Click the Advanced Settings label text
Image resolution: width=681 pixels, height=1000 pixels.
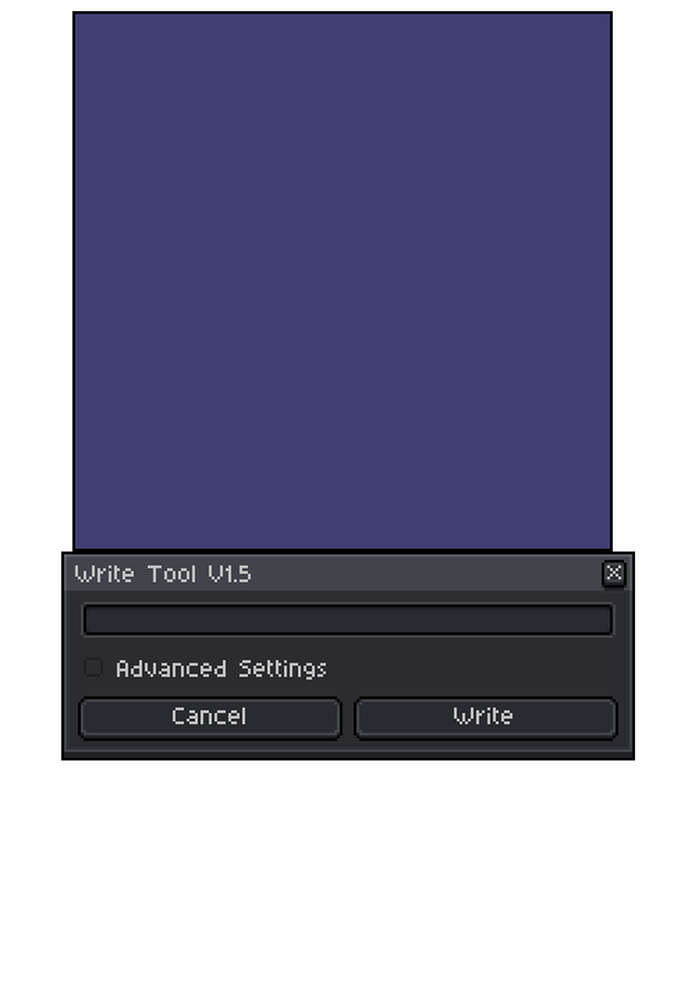(222, 667)
